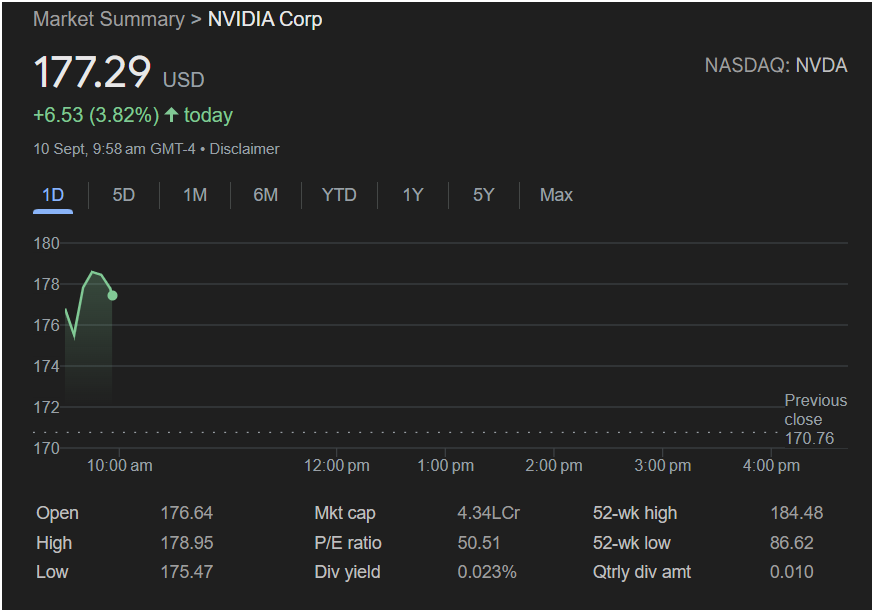Click the P/E ratio value 50.51

[479, 543]
